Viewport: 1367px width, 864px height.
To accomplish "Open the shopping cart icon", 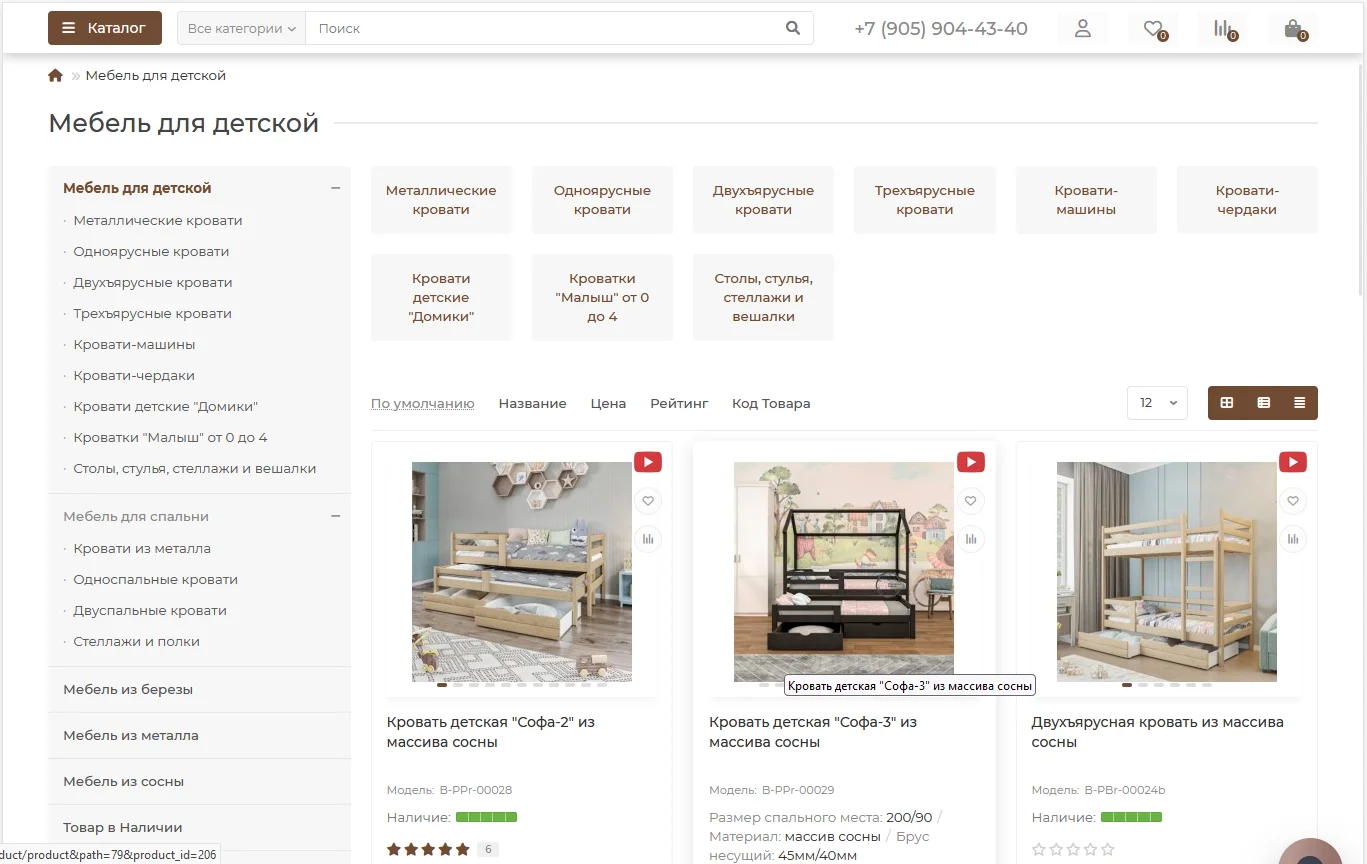I will click(1293, 29).
